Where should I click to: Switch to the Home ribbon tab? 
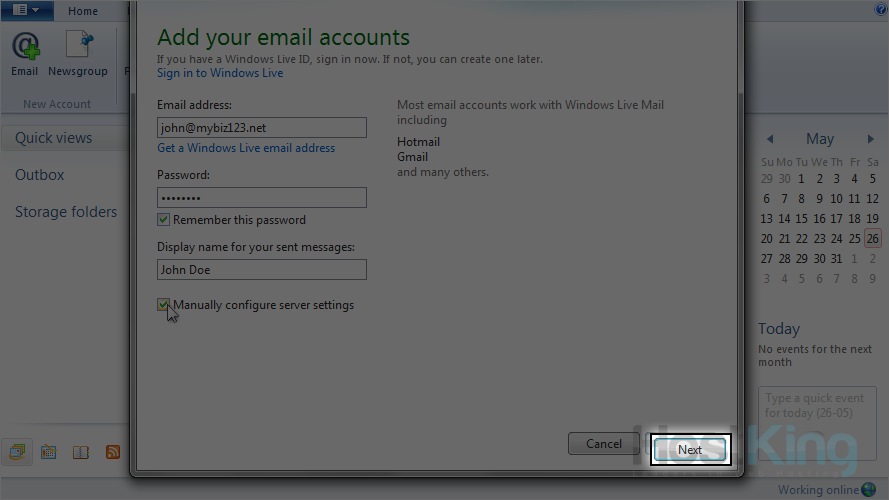(x=83, y=11)
